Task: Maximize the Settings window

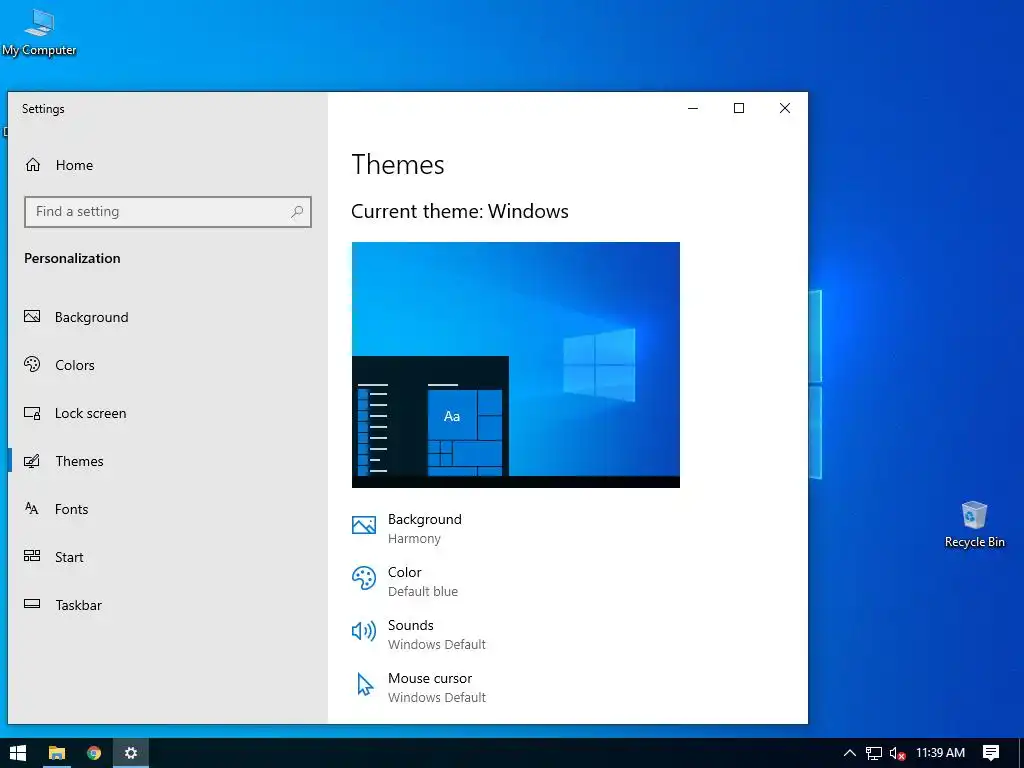Action: tap(739, 108)
